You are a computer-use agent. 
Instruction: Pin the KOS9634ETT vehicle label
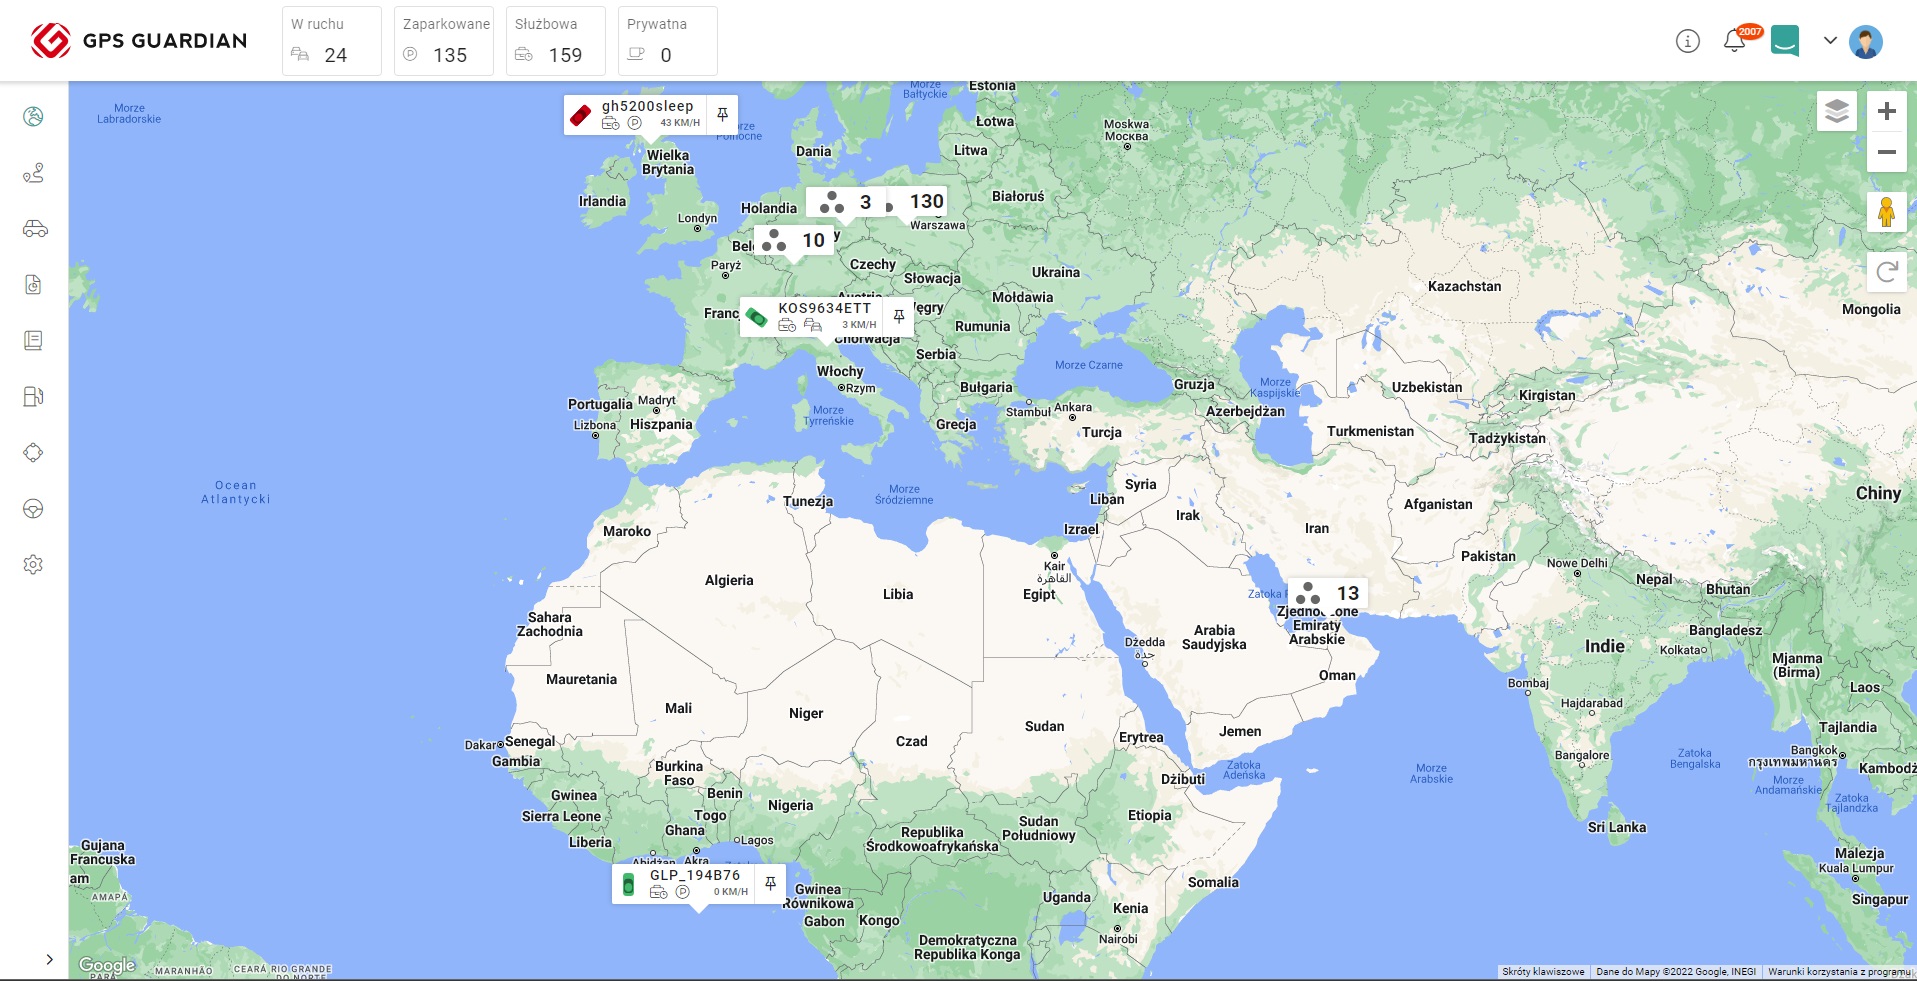(x=899, y=316)
